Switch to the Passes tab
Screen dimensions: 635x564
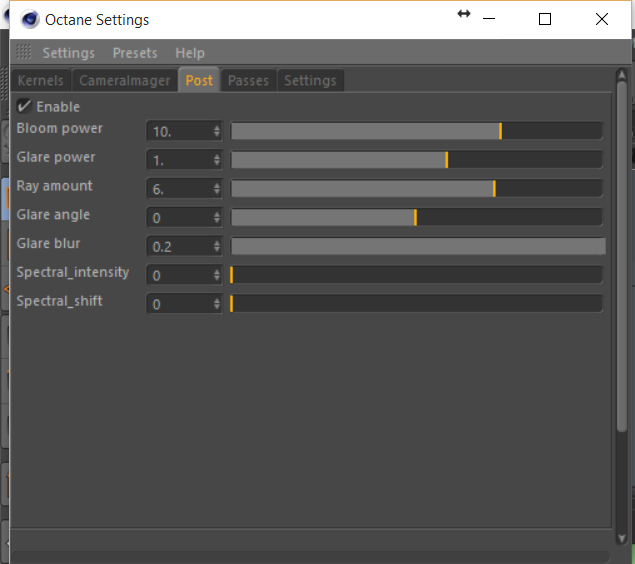(248, 81)
